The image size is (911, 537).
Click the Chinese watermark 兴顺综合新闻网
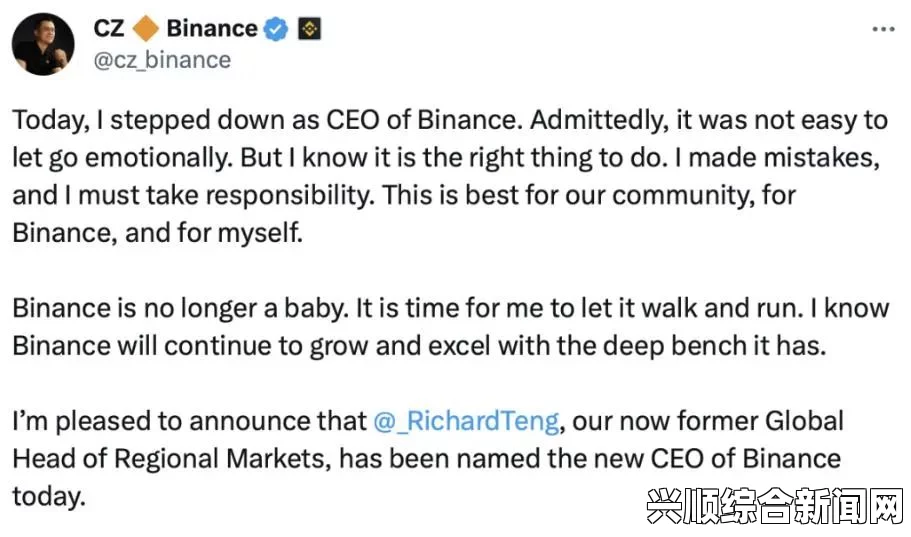coord(775,506)
